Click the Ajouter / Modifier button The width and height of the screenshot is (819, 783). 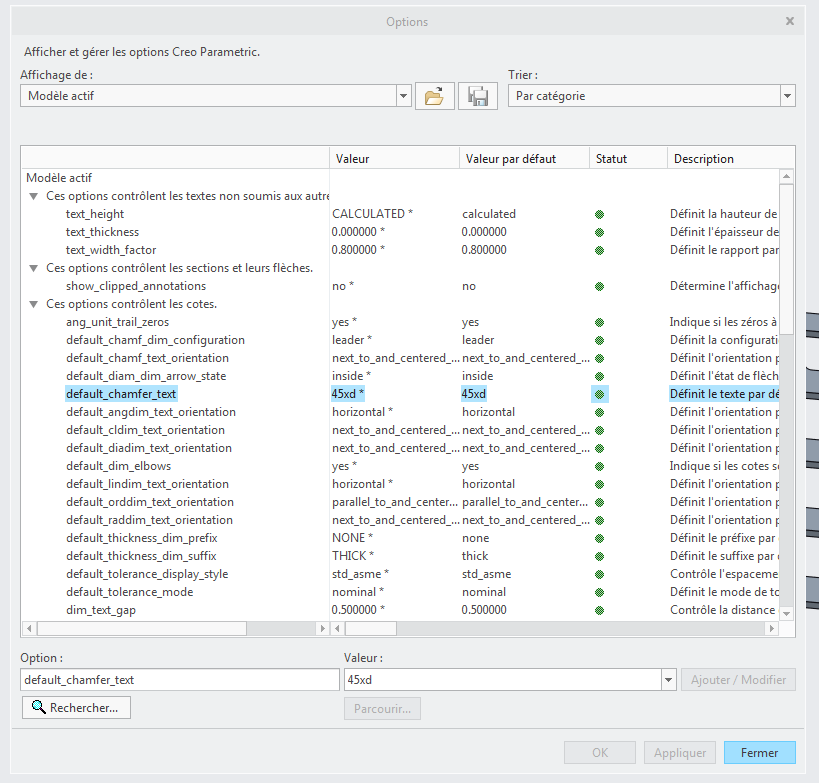click(x=738, y=680)
